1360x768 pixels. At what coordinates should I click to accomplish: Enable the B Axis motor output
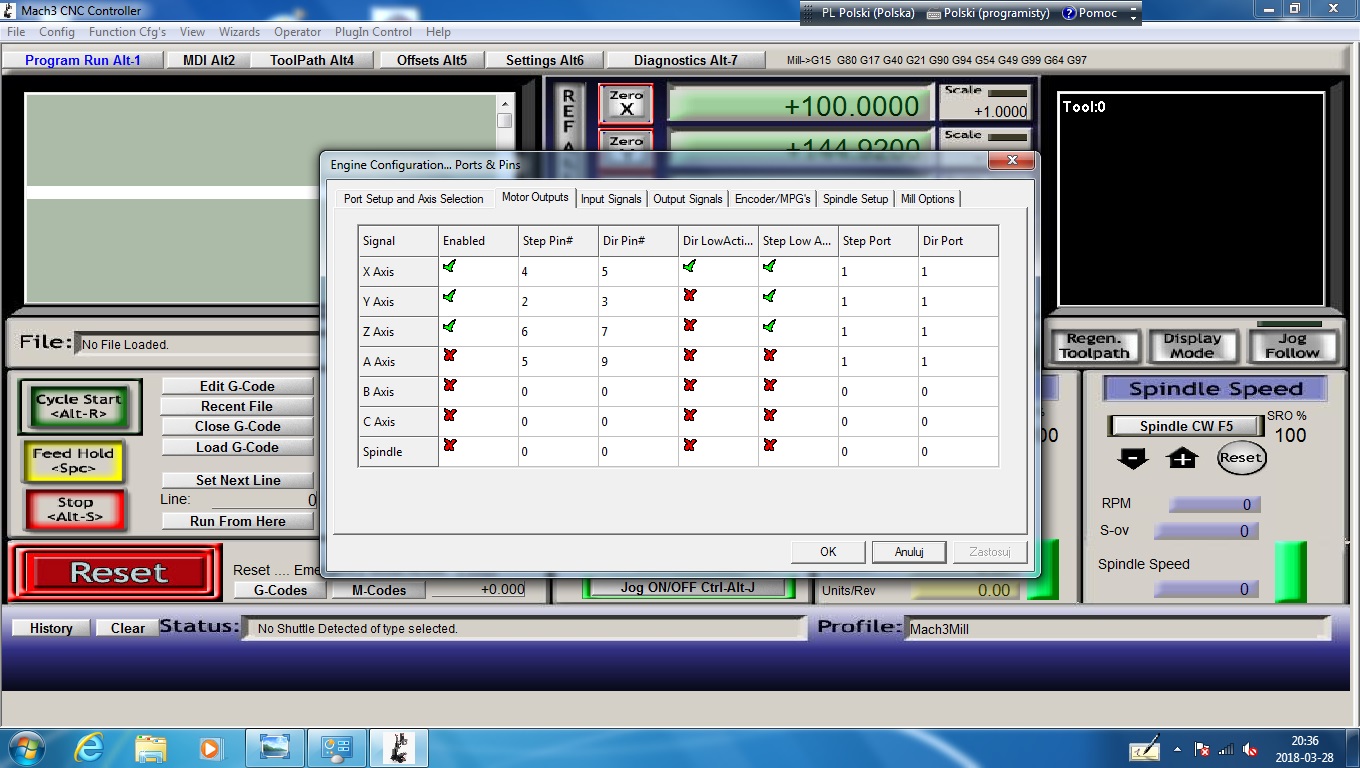click(x=450, y=385)
